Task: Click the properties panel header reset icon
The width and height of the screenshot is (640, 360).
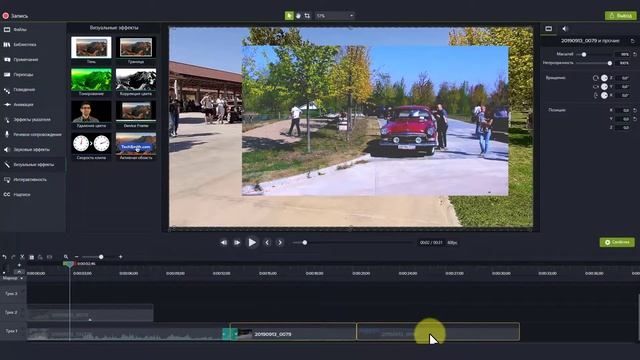Action: click(633, 41)
